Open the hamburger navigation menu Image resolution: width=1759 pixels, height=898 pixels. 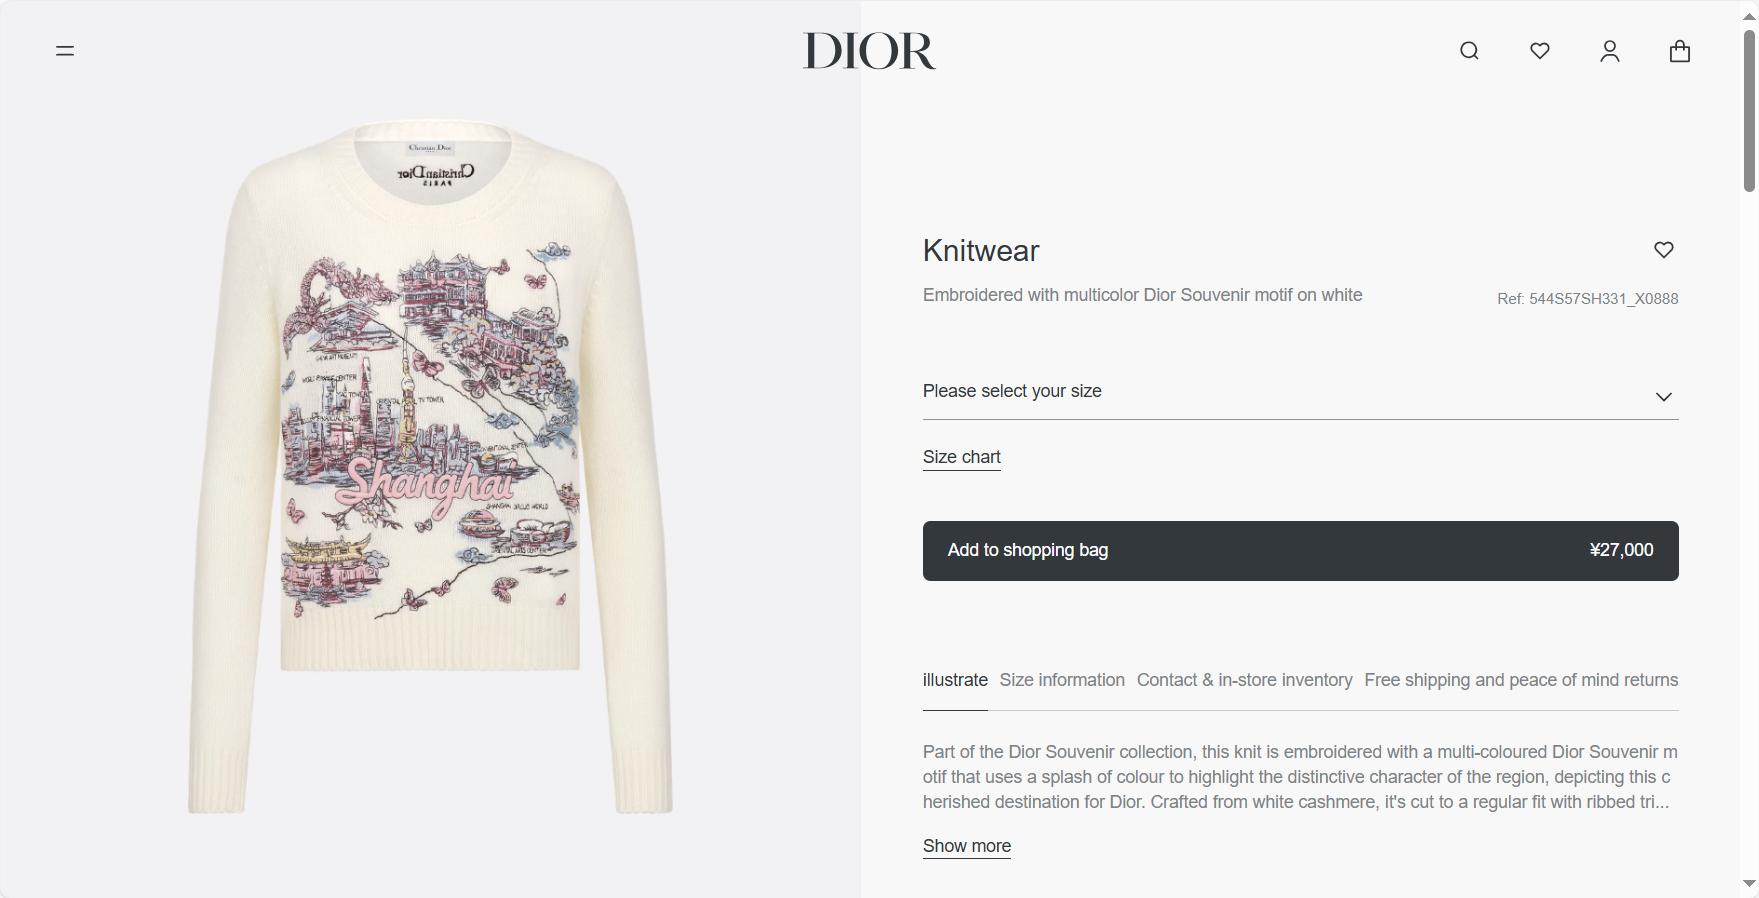pos(65,51)
